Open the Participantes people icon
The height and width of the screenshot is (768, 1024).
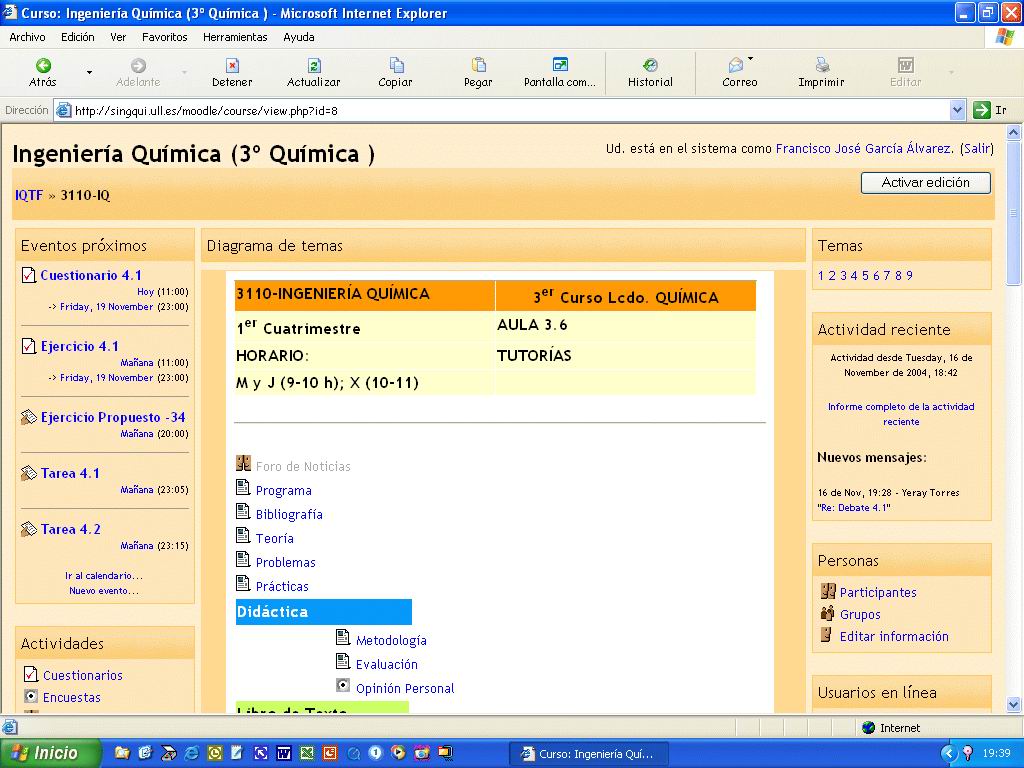click(x=827, y=591)
